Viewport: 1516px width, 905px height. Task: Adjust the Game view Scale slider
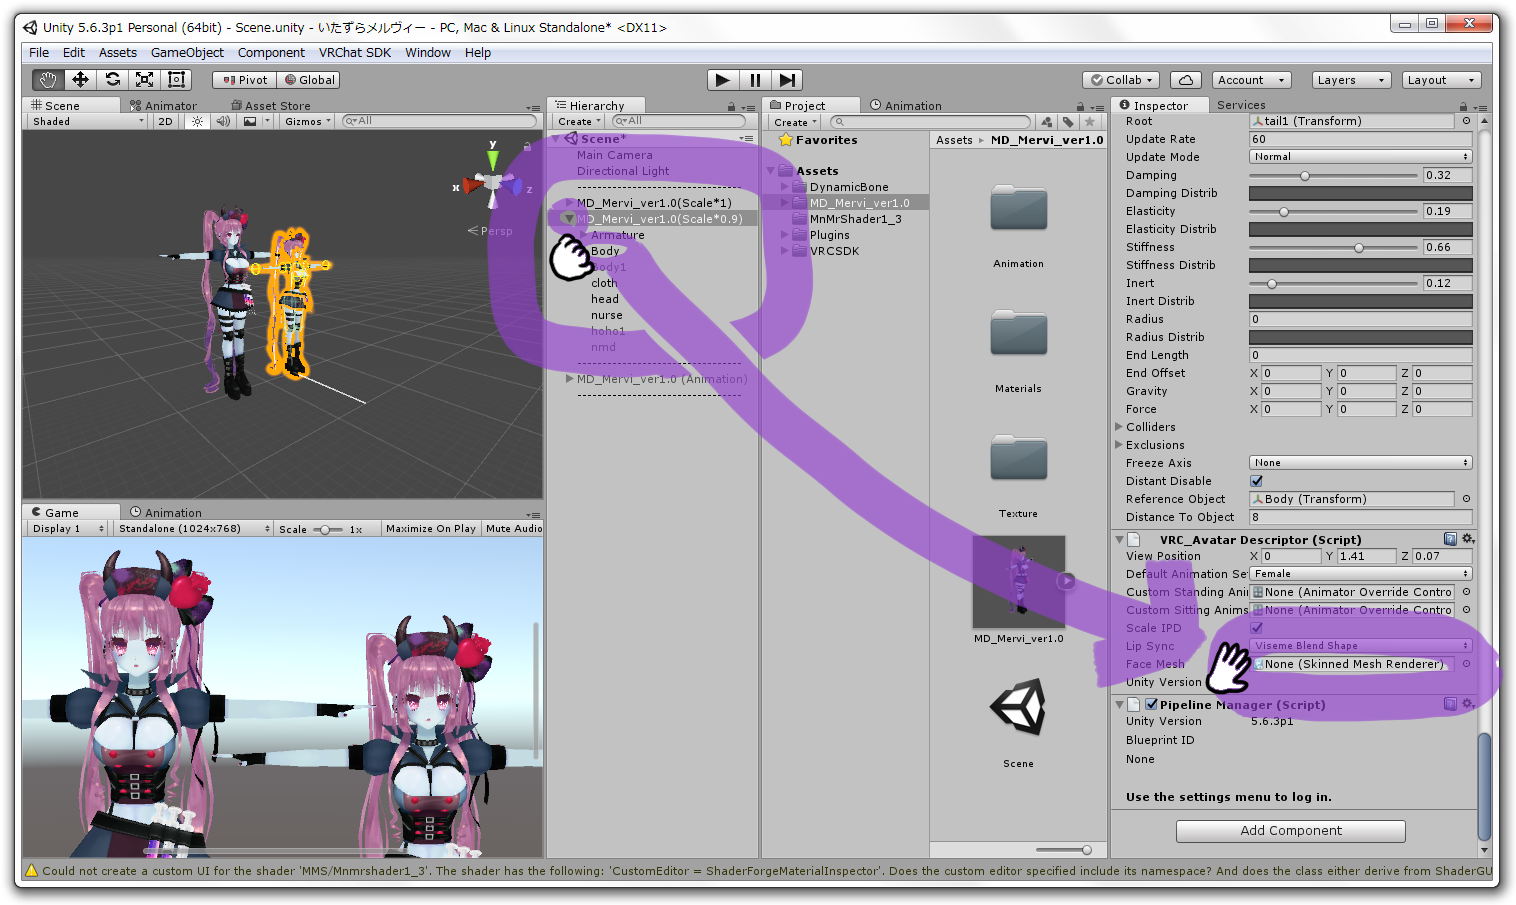(327, 529)
